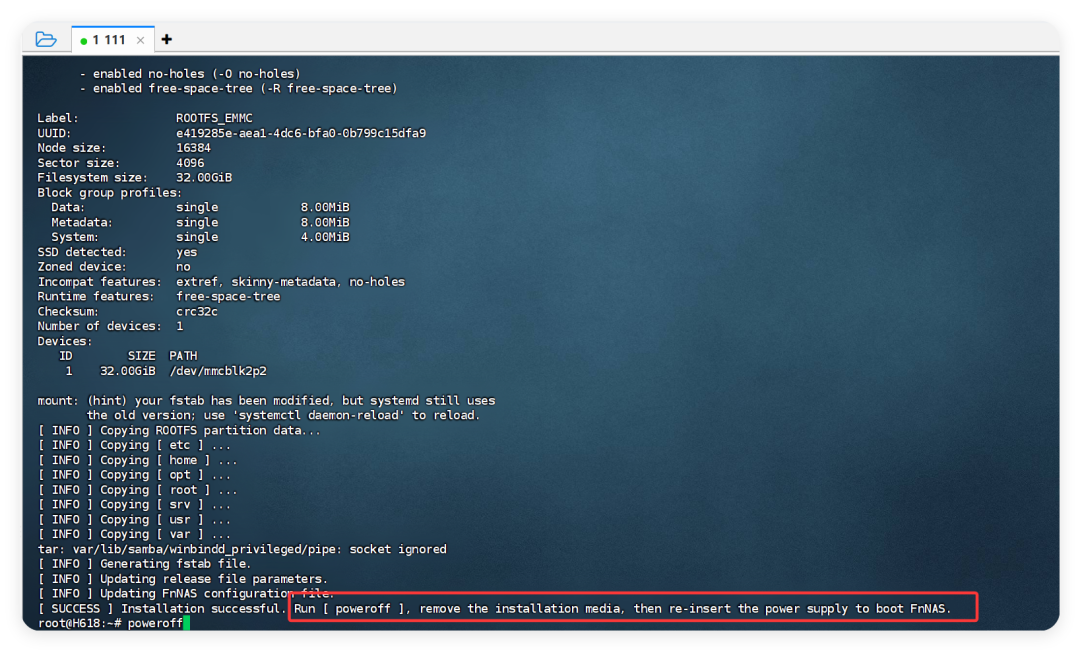Select the Zoned device value "no"
The image size is (1080, 651).
(x=183, y=267)
